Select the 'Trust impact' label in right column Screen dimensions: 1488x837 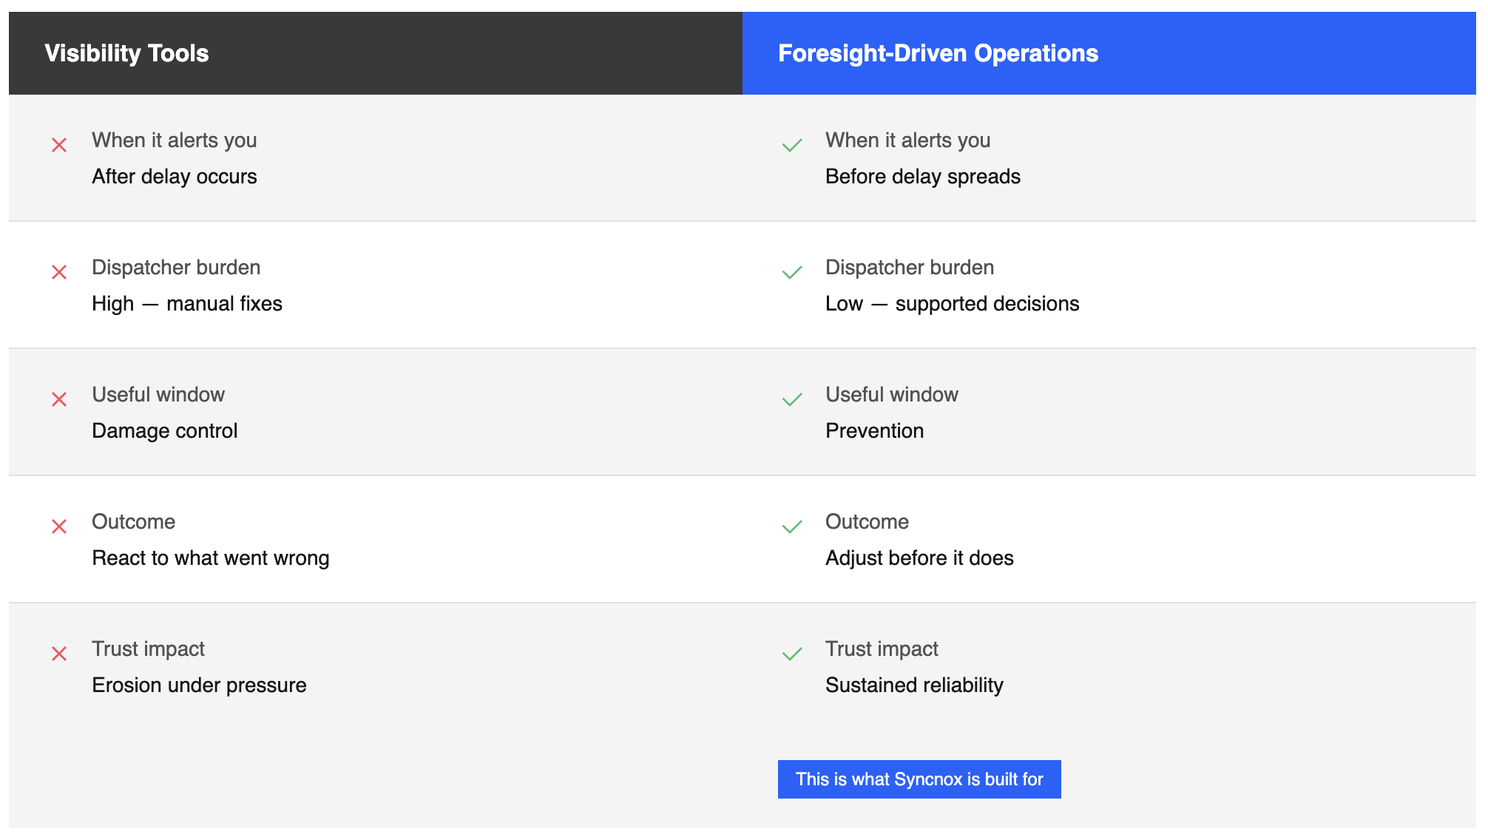pyautogui.click(x=881, y=648)
